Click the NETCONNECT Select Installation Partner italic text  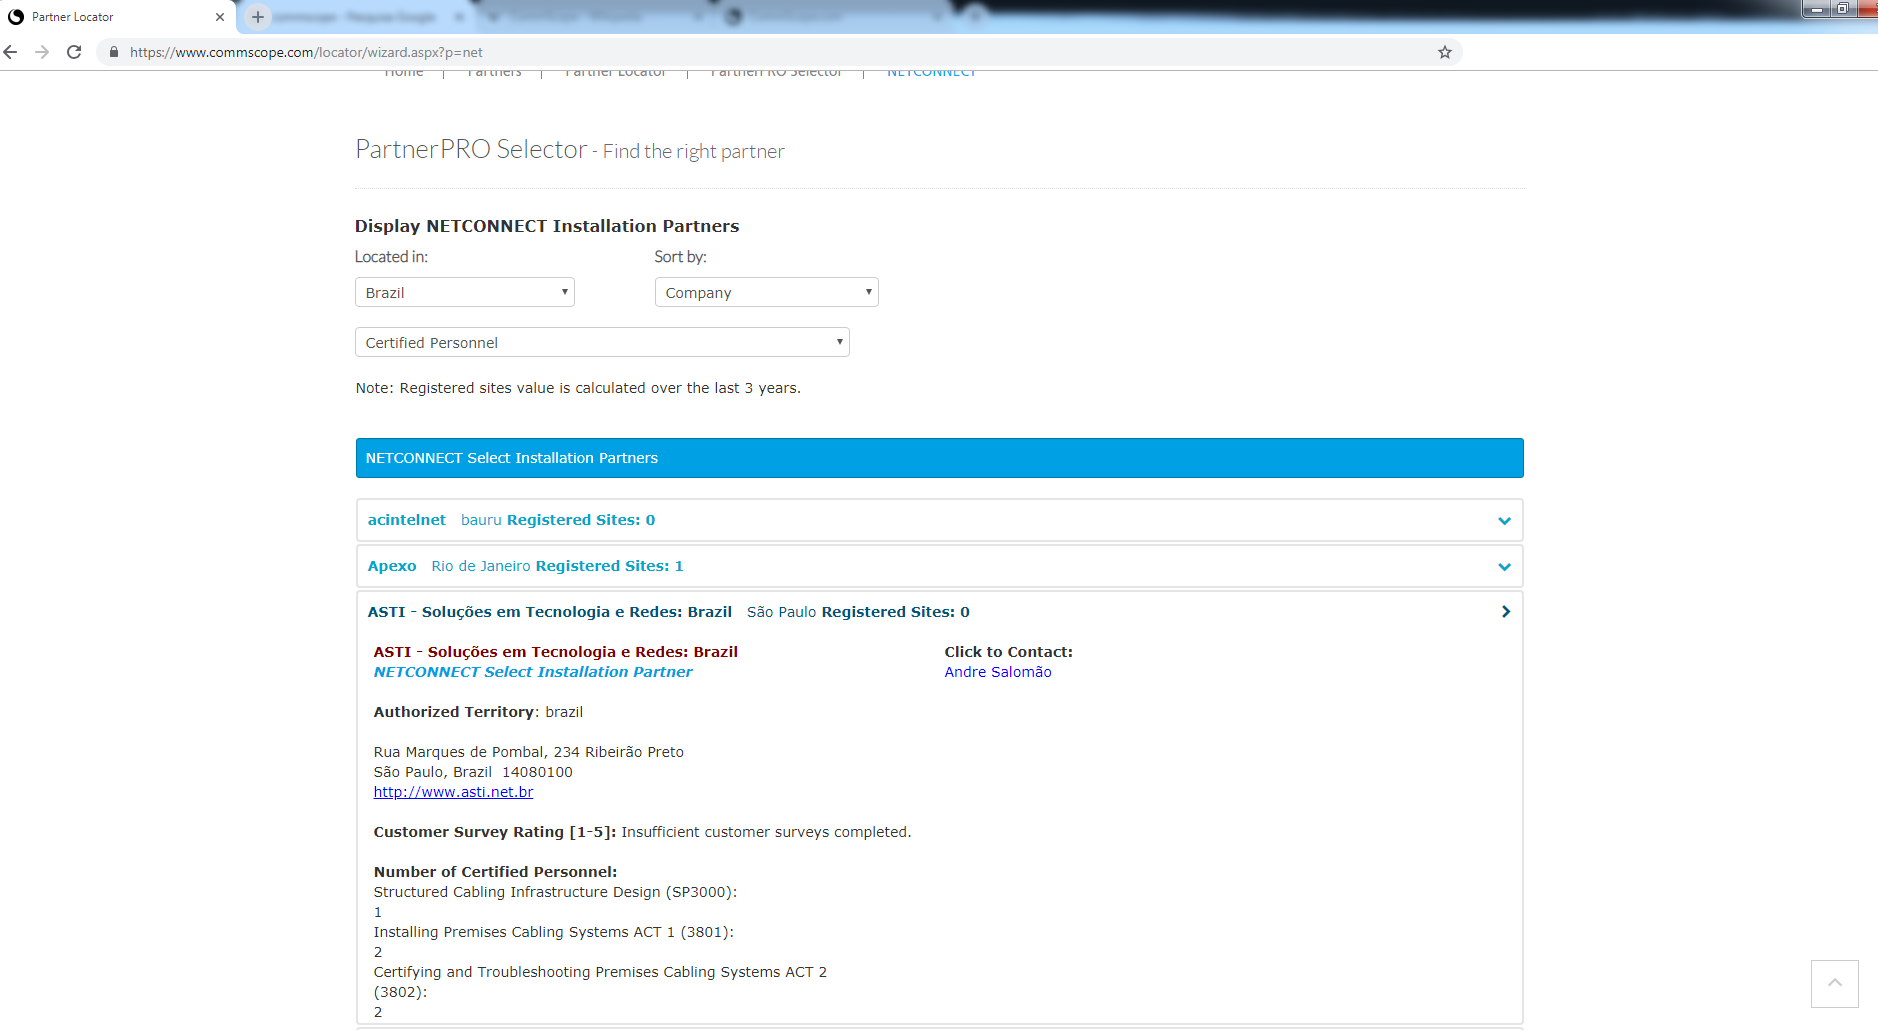(x=533, y=672)
